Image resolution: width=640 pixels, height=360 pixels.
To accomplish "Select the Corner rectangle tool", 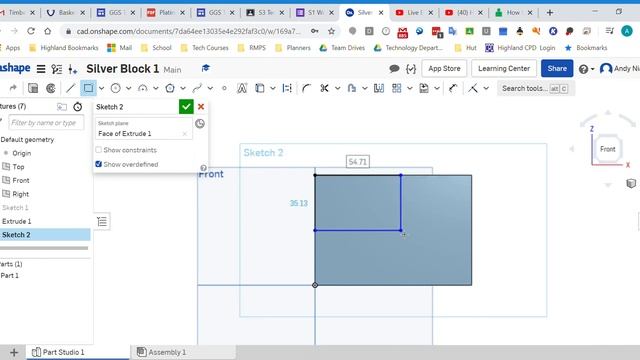I will [88, 88].
